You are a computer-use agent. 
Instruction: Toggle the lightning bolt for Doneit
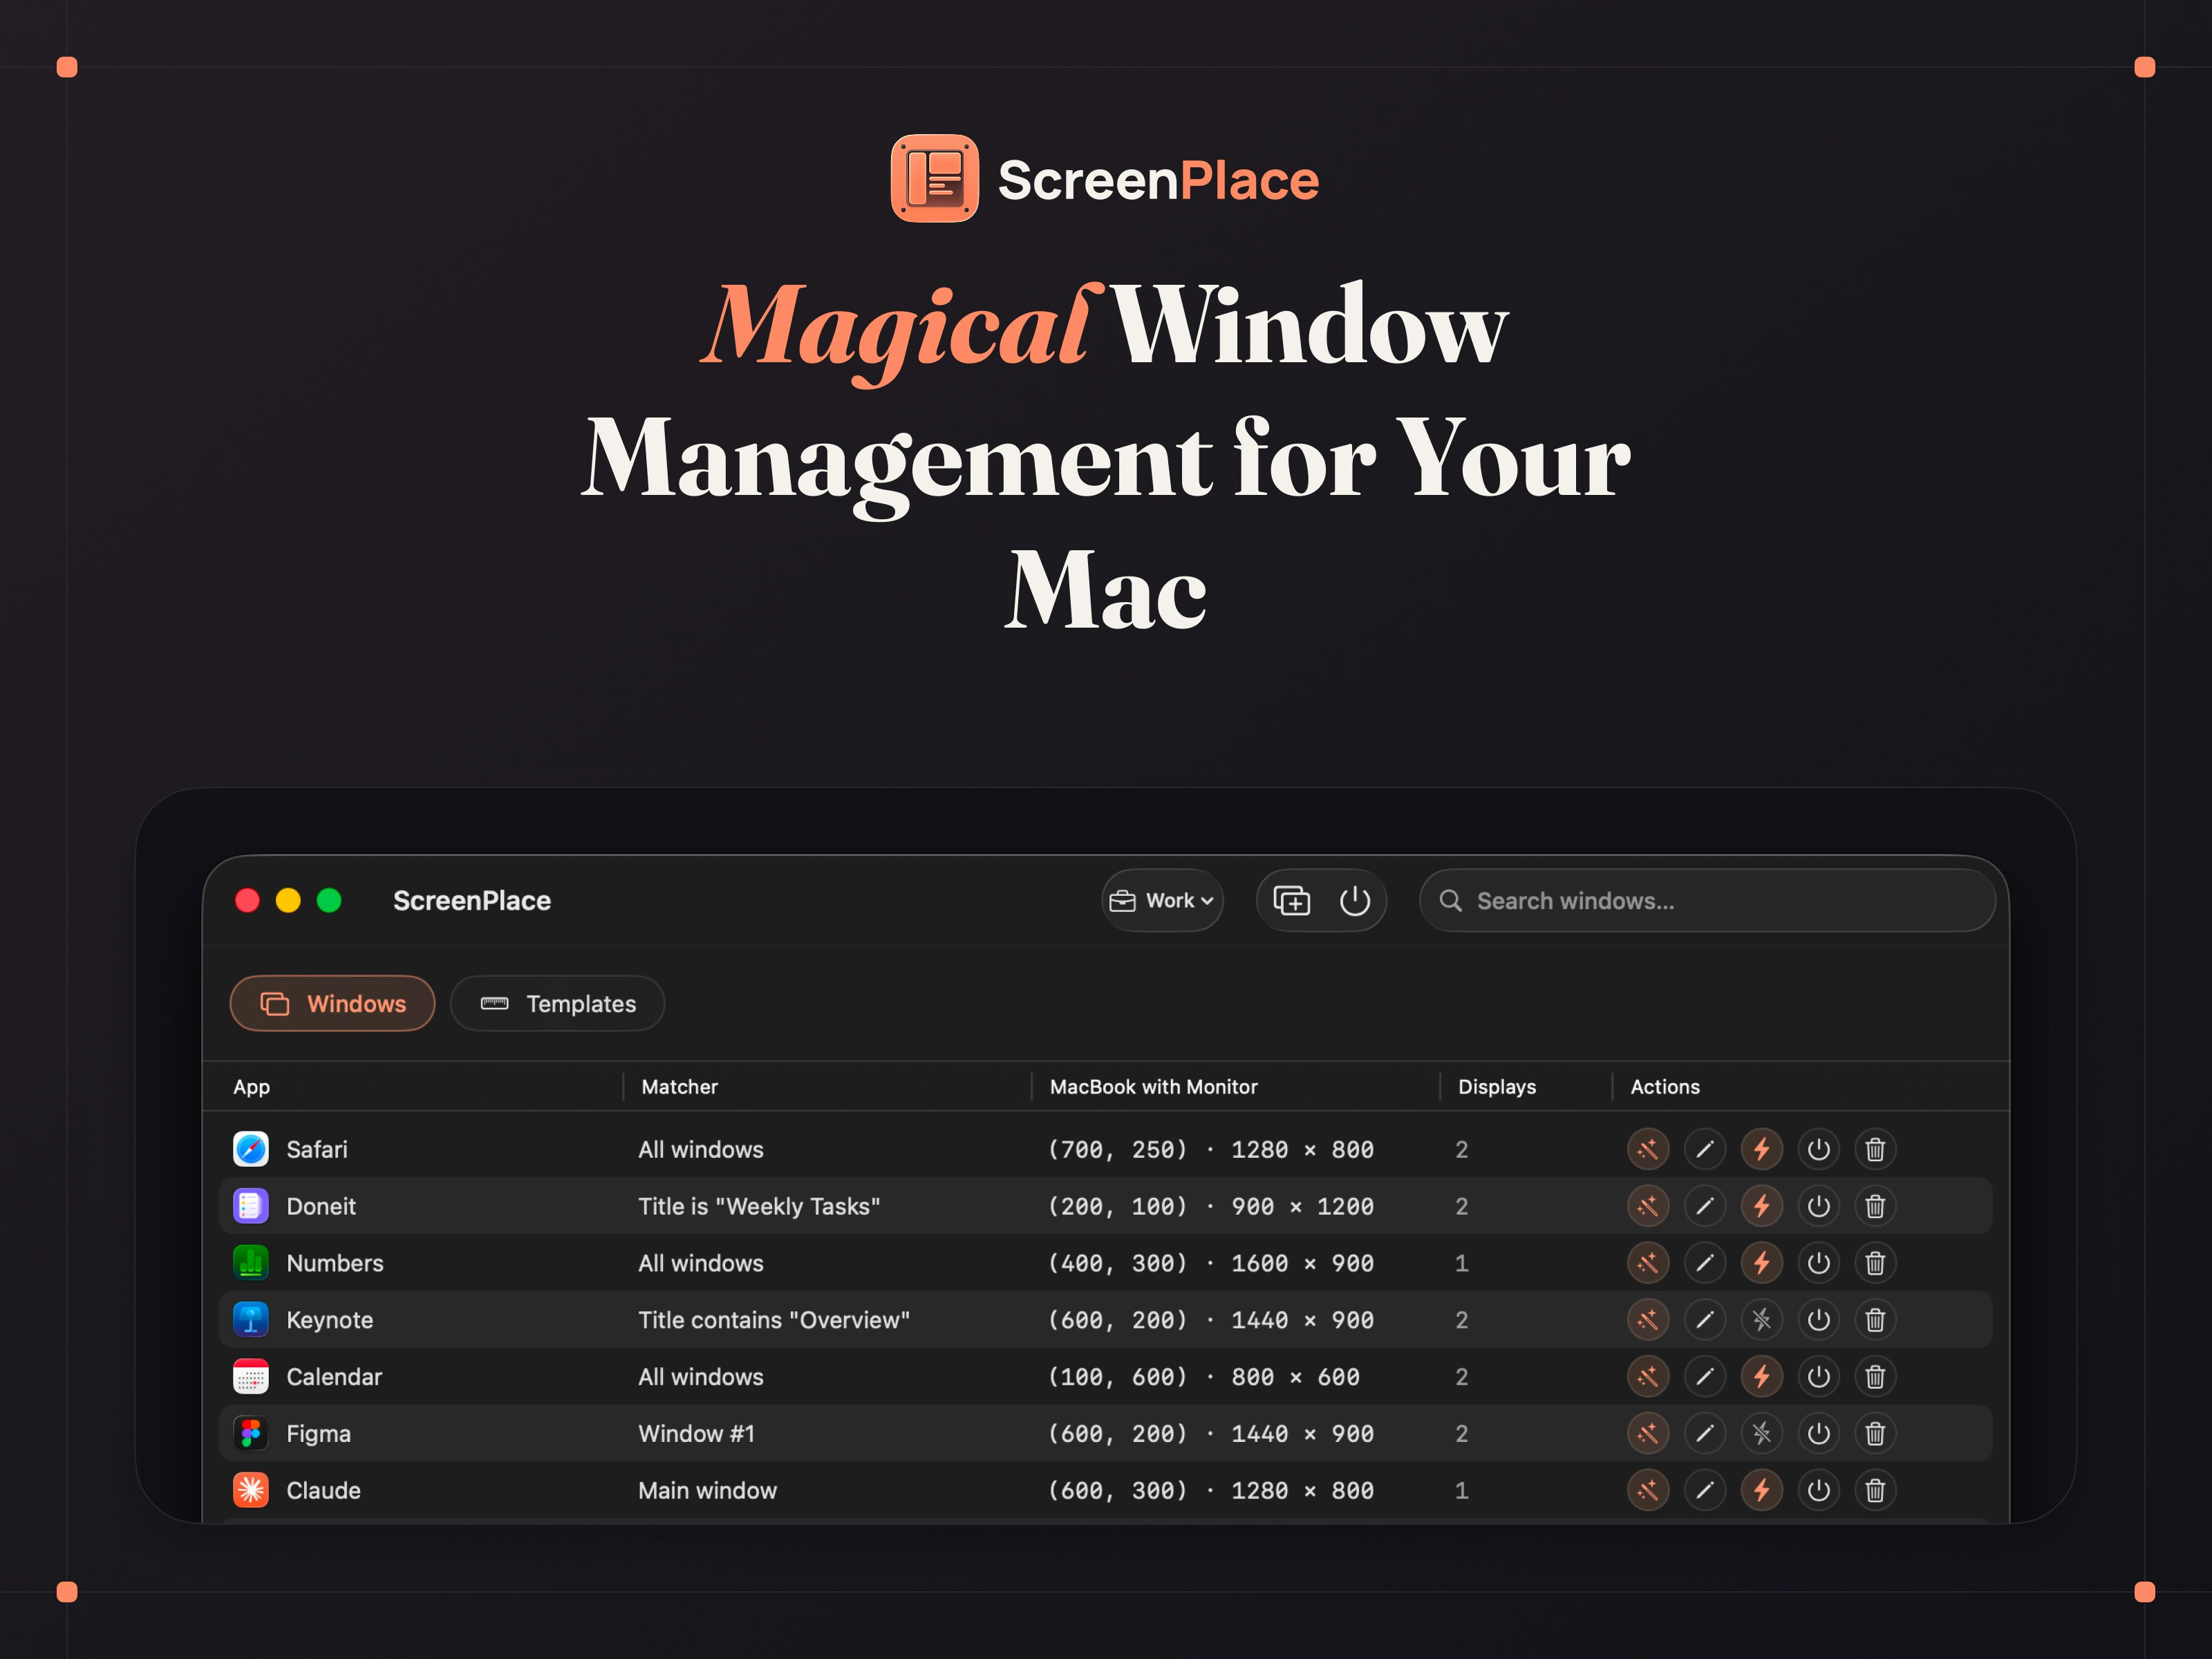[x=1762, y=1206]
